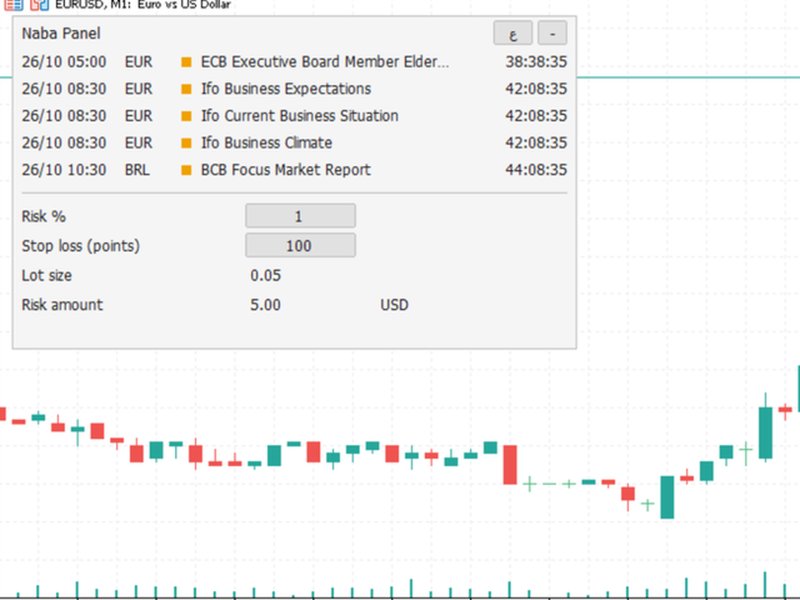This screenshot has width=800, height=600.
Task: Click the date of Ifo Business Expectations
Action: 64,89
